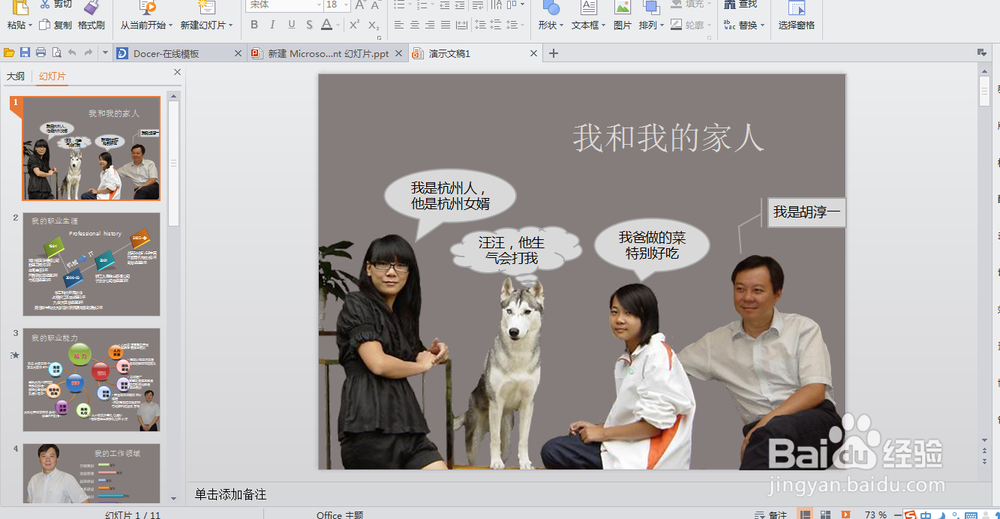Toggle Italic formatting
This screenshot has width=1000, height=519.
click(x=272, y=25)
